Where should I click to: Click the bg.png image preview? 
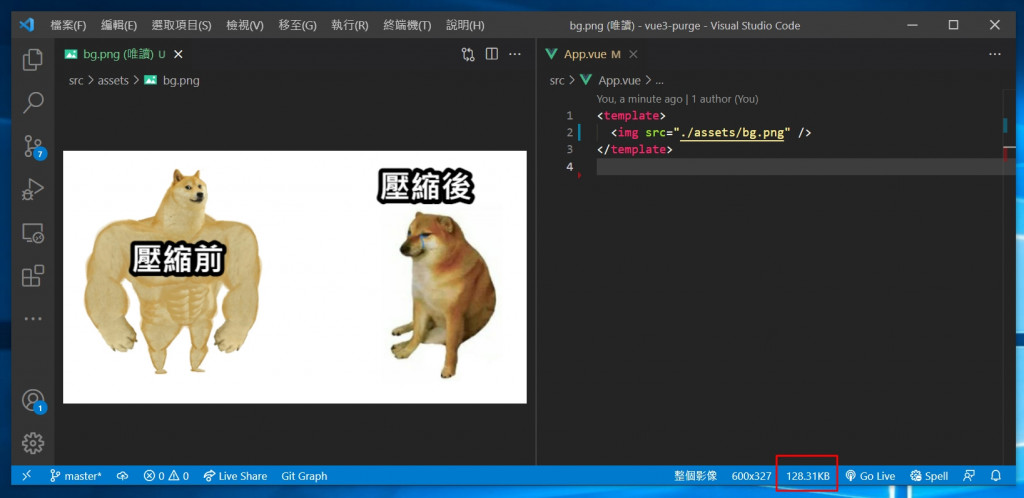[295, 277]
